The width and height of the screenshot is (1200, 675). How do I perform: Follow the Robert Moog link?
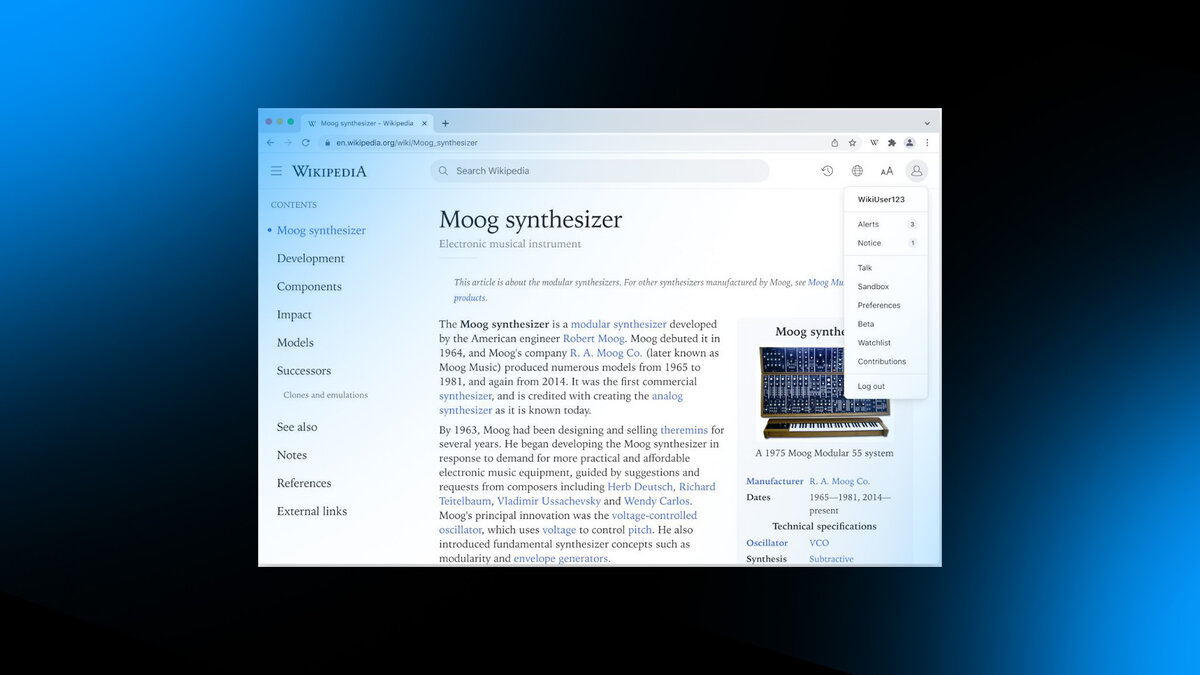pyautogui.click(x=594, y=339)
